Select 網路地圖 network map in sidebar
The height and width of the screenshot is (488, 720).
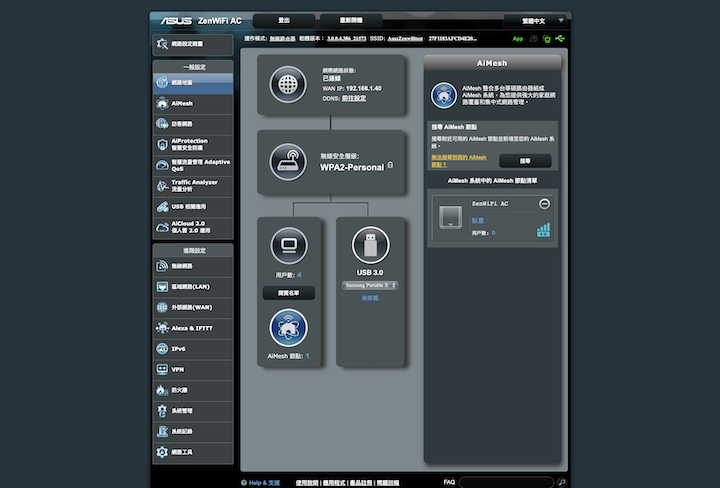point(193,83)
